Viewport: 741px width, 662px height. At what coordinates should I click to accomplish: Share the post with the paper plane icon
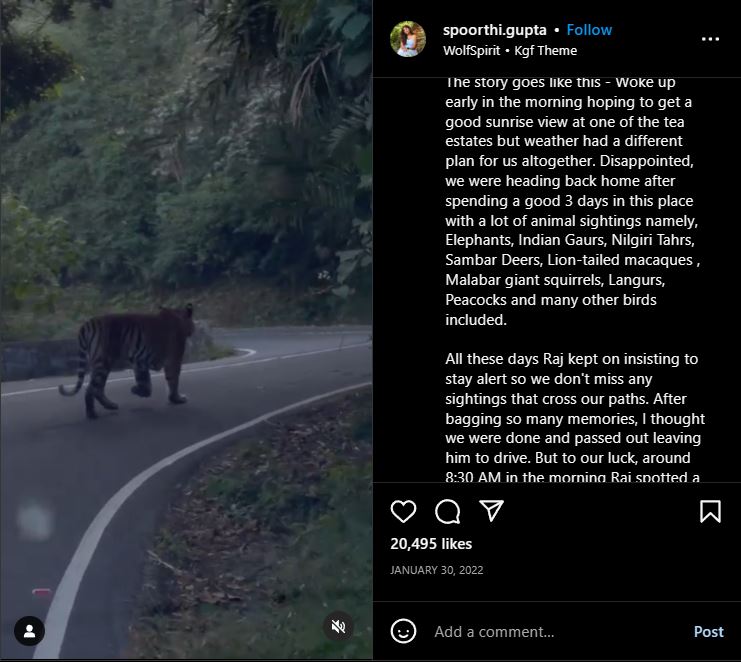[491, 512]
